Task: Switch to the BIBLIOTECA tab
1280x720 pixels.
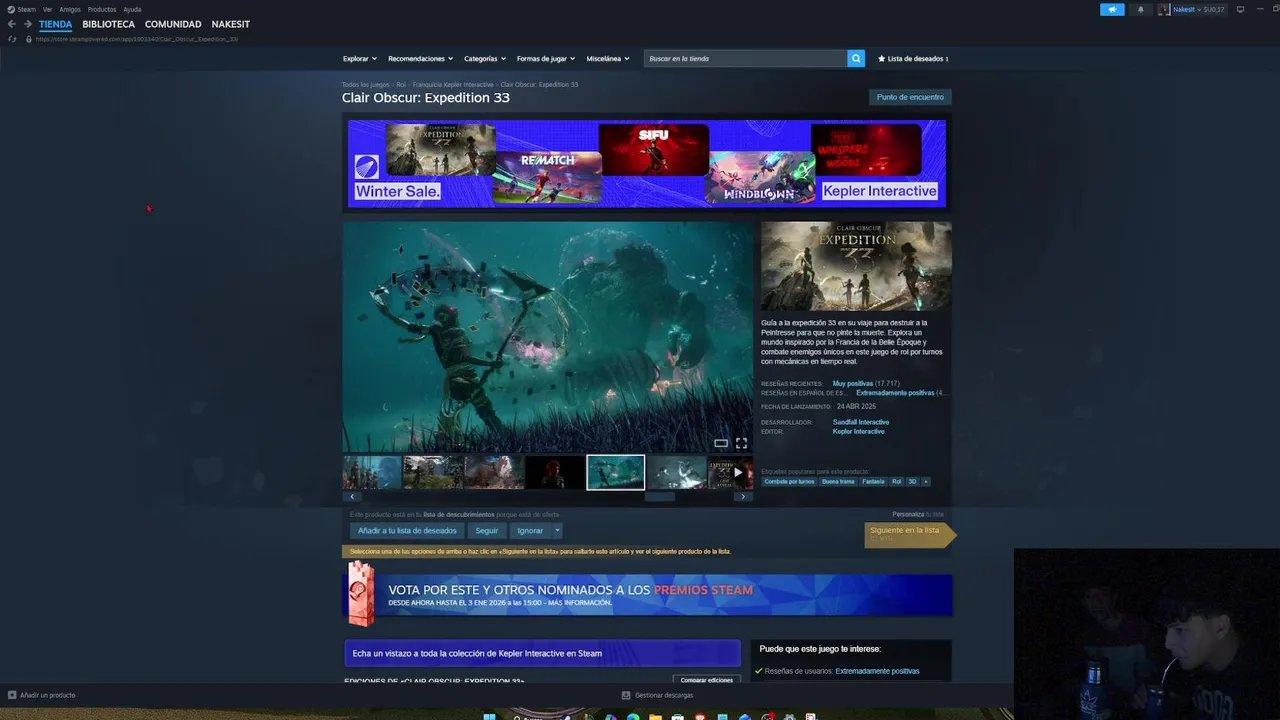Action: (x=108, y=24)
